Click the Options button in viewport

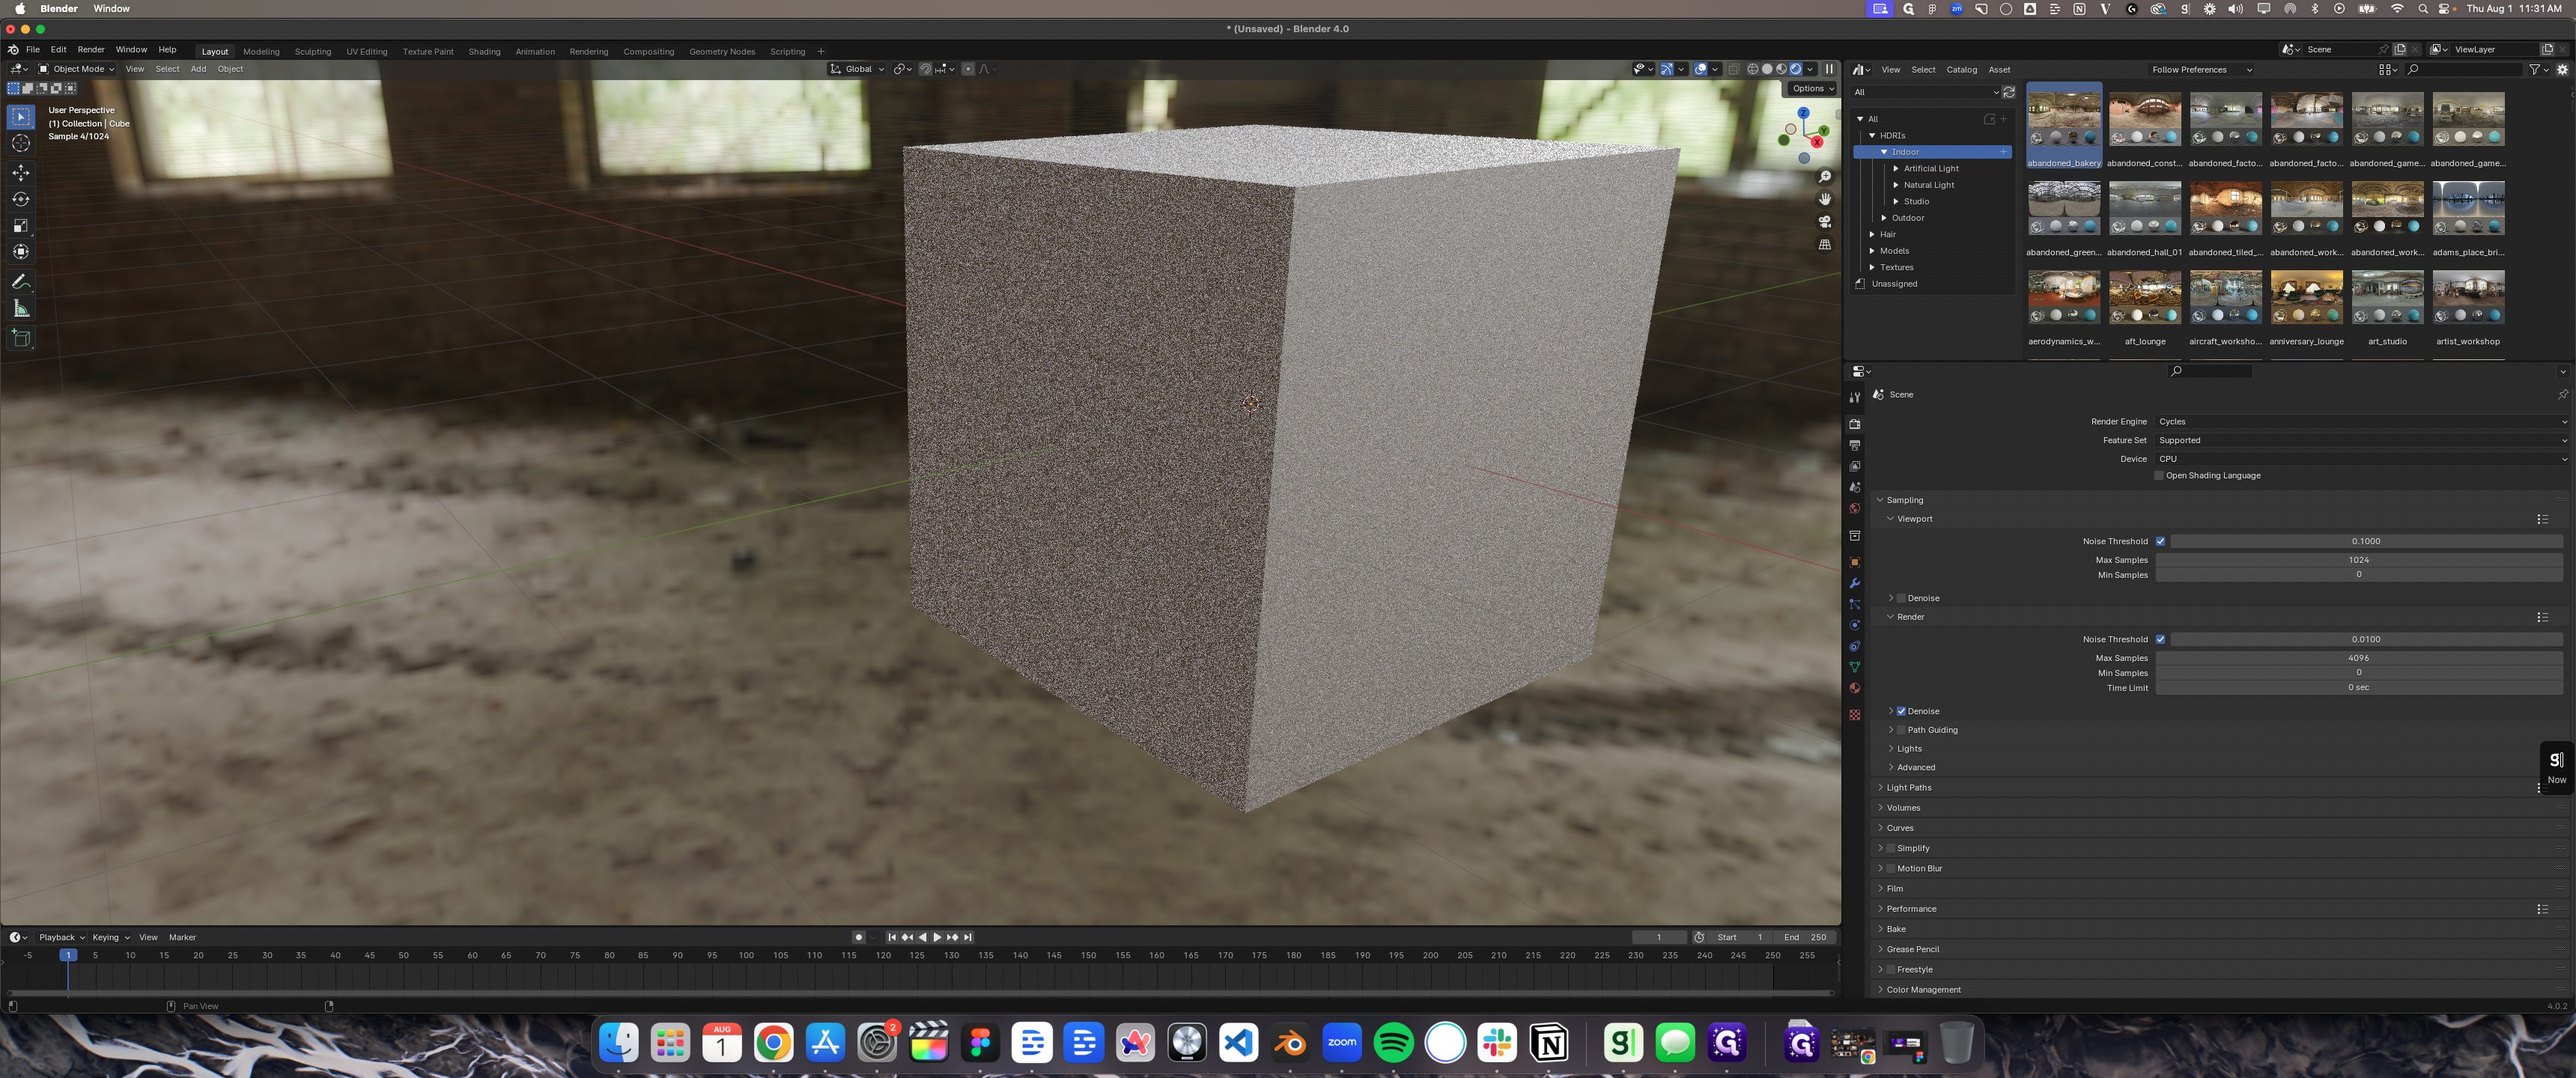1812,89
